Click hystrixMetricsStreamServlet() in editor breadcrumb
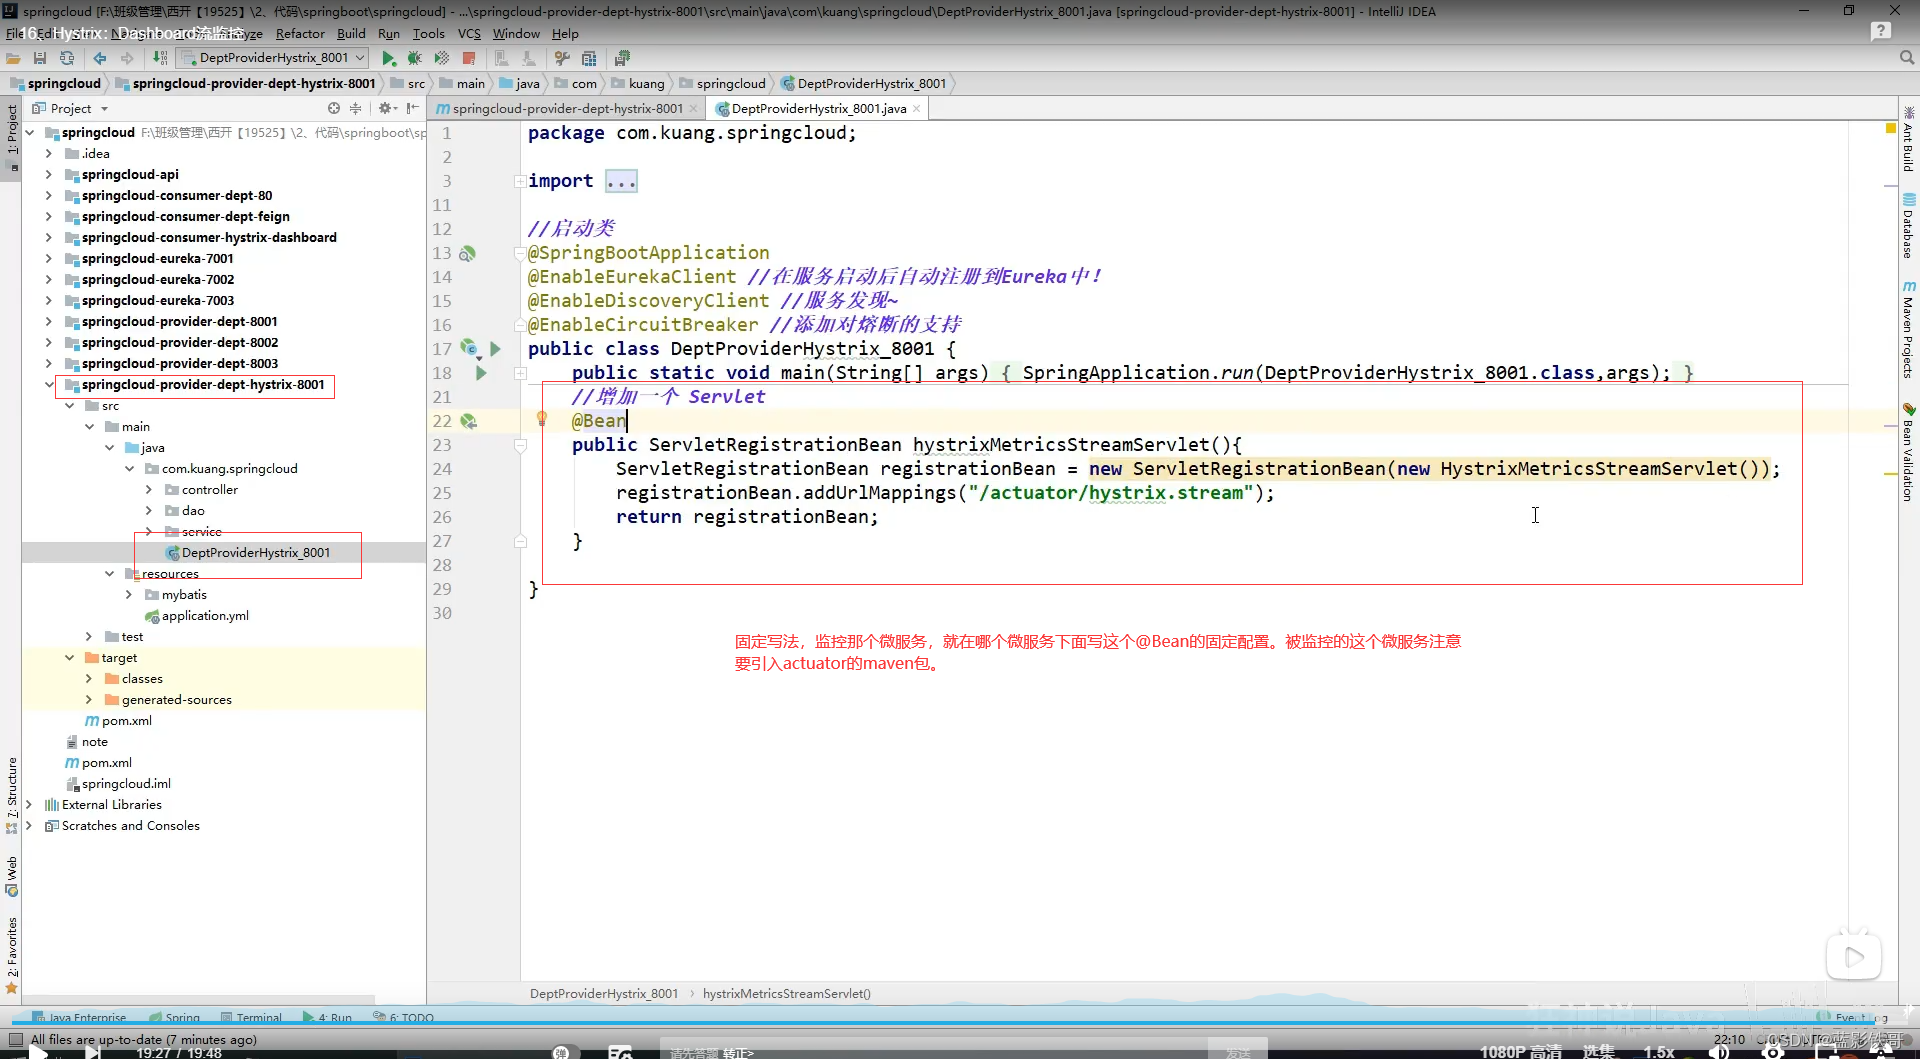This screenshot has height=1059, width=1920. pos(786,994)
